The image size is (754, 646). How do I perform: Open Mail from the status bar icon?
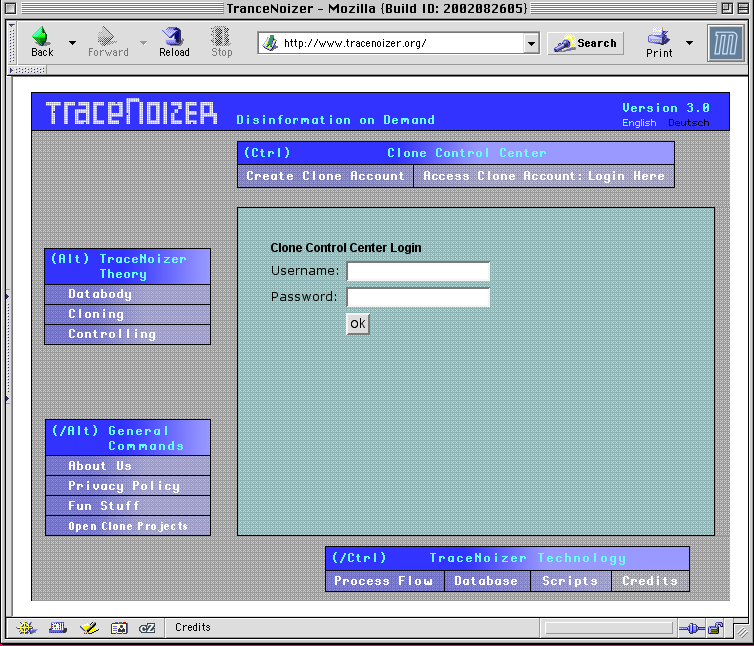[x=58, y=628]
